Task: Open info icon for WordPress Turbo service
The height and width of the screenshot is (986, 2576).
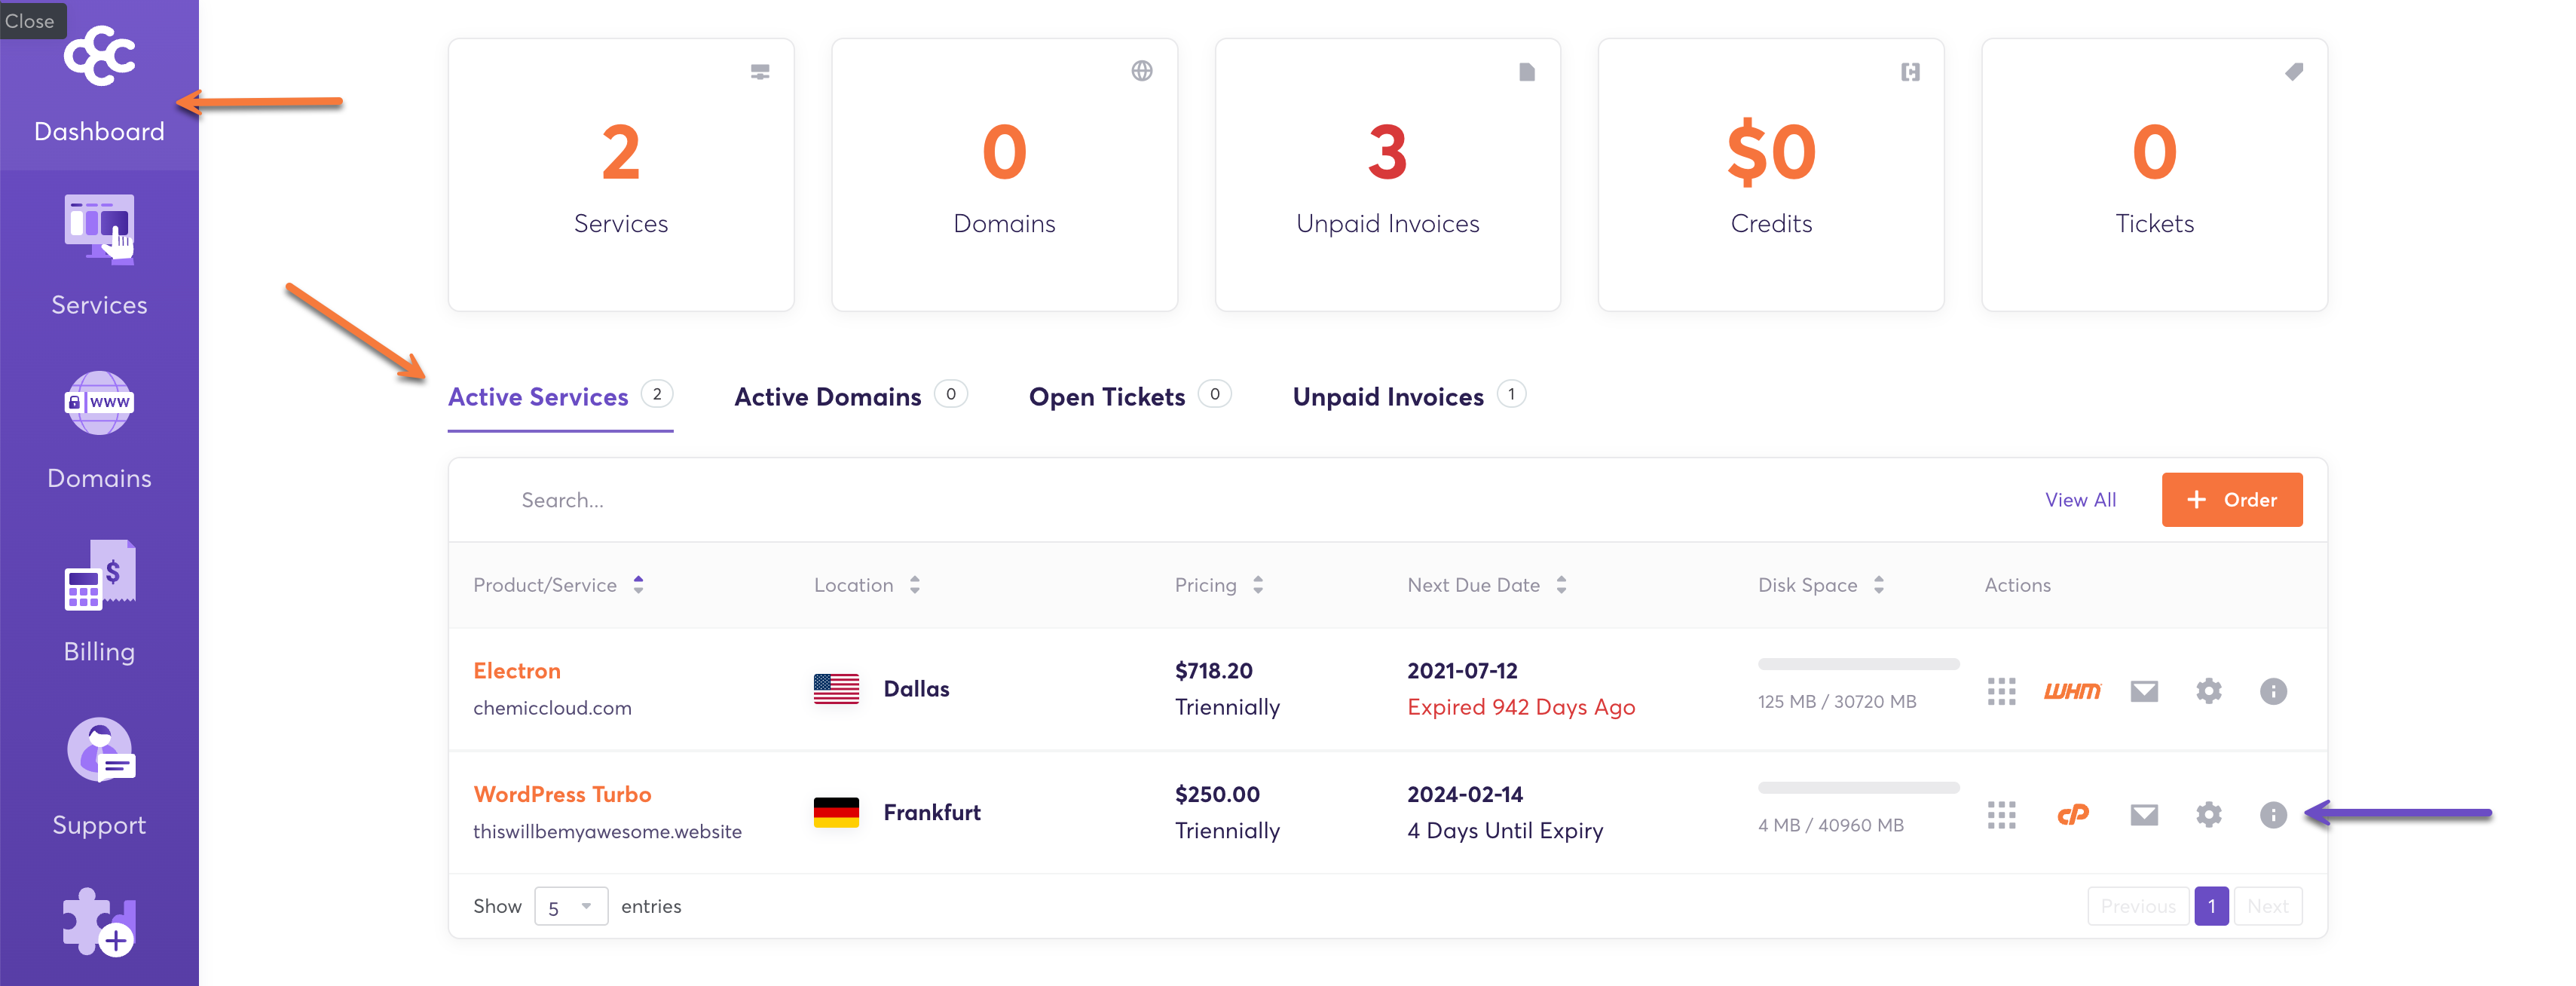Action: point(2272,815)
